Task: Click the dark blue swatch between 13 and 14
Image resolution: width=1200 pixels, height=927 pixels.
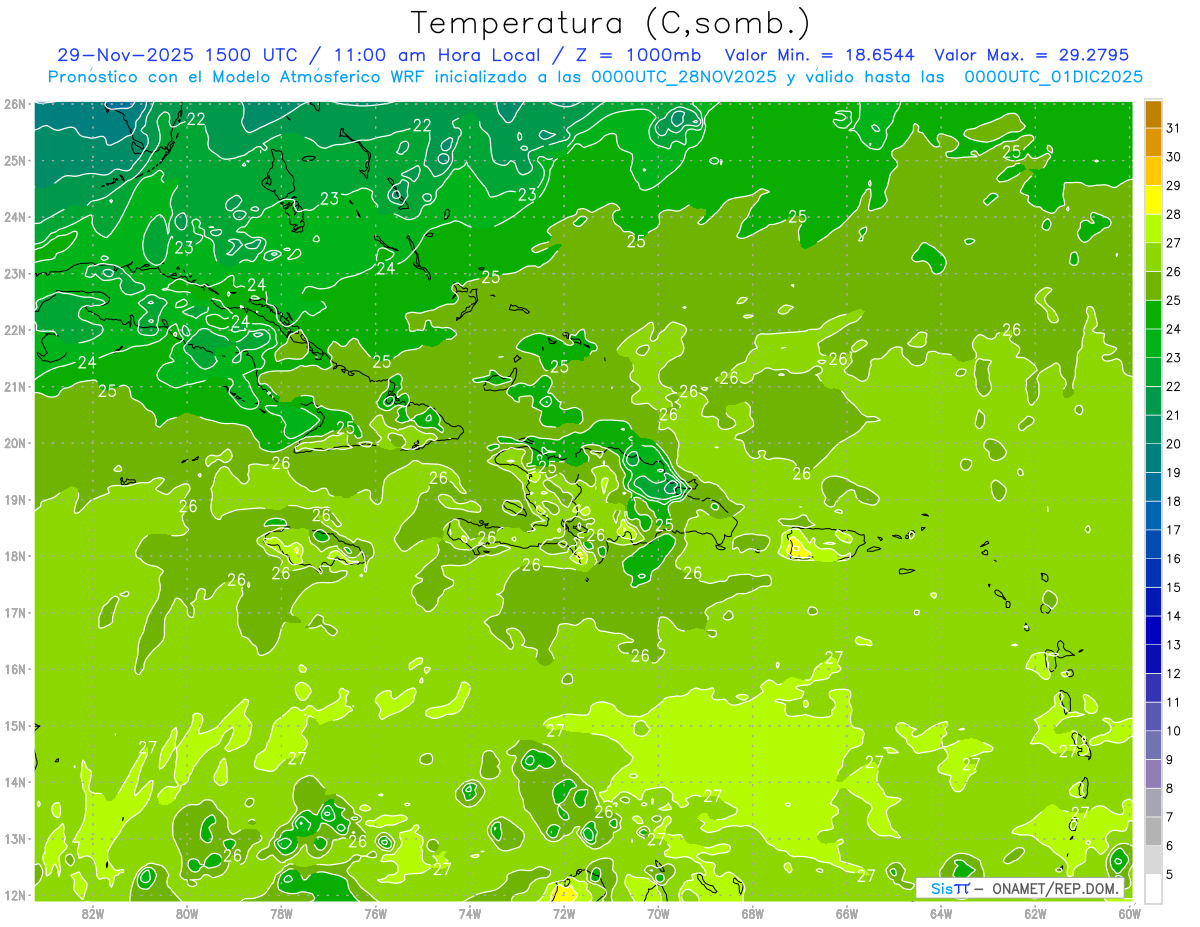Action: 1153,630
